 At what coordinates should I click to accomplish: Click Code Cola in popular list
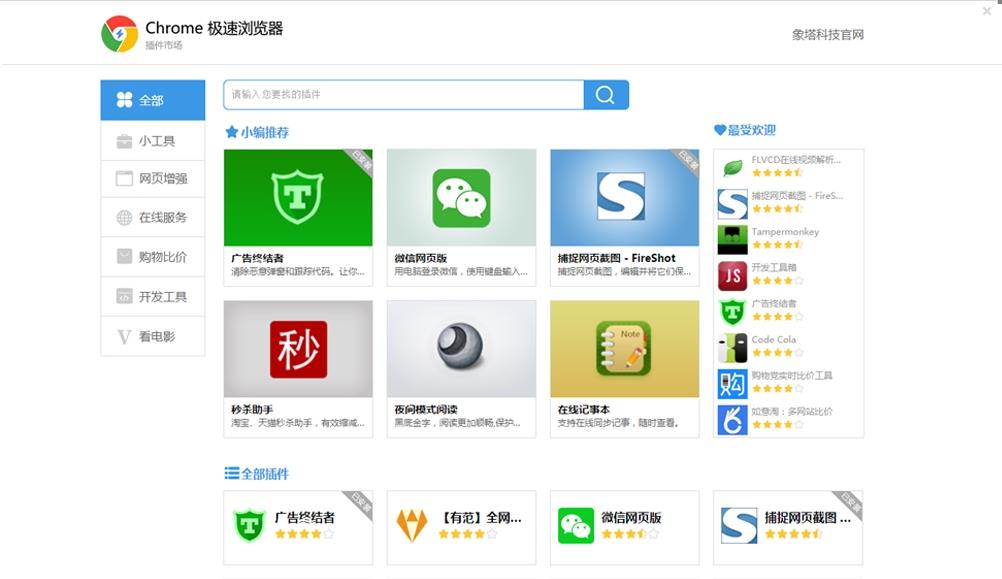point(774,340)
